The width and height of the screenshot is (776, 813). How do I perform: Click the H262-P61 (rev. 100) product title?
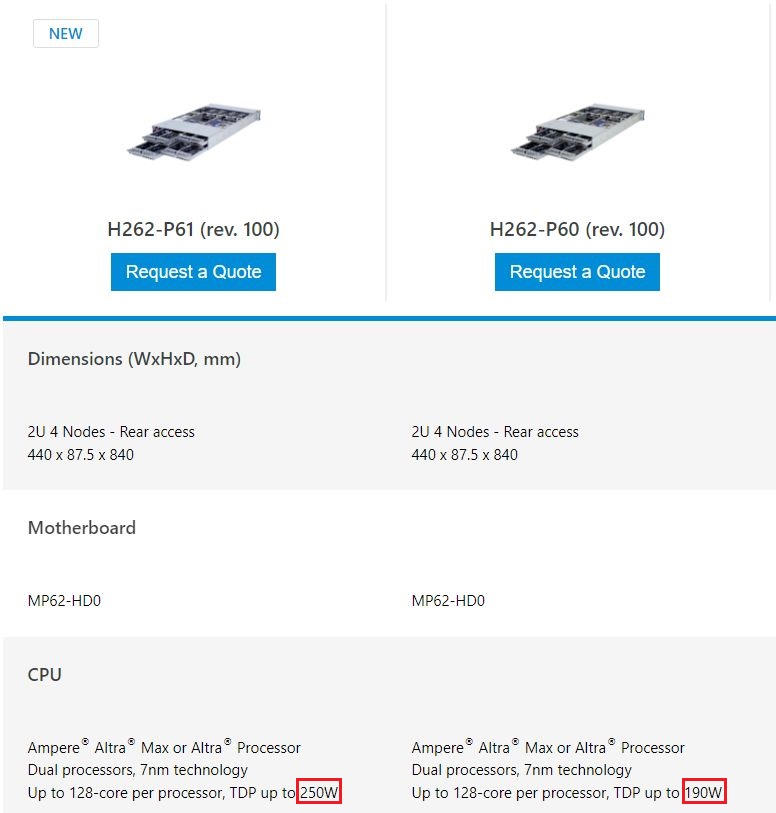tap(193, 229)
